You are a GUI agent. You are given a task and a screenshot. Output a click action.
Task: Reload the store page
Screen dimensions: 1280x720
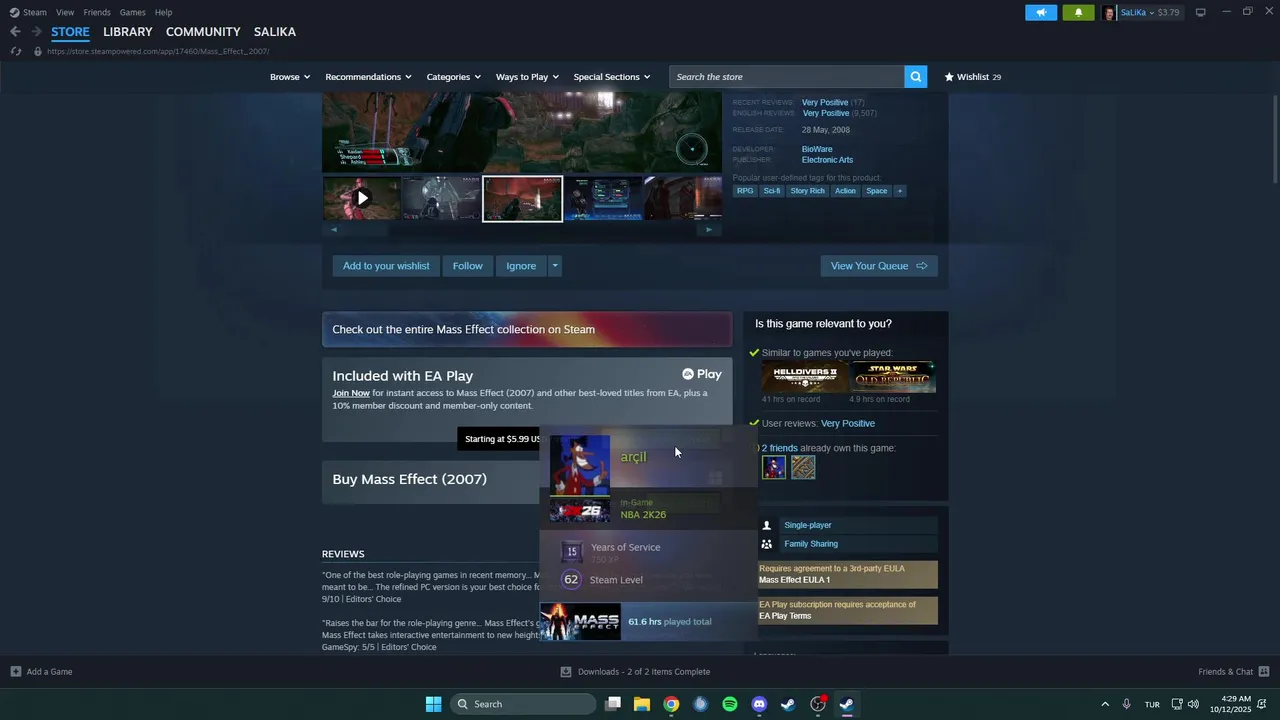16,51
